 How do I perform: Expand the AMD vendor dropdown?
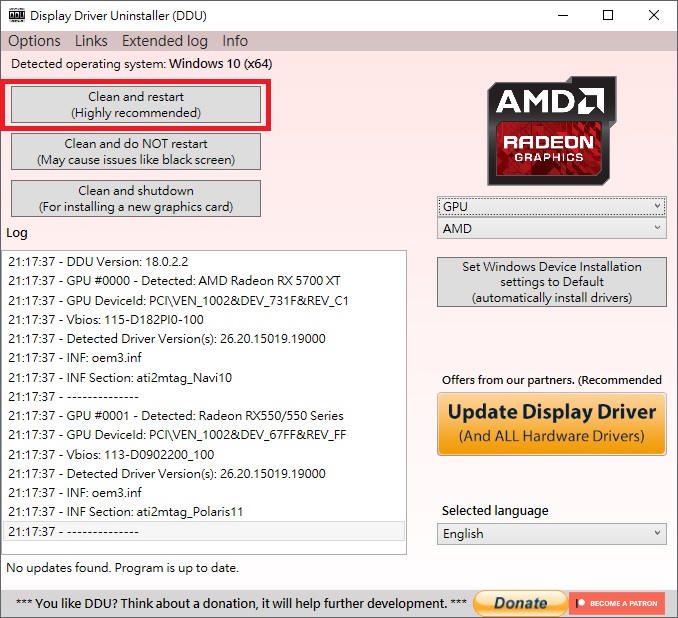pos(552,228)
